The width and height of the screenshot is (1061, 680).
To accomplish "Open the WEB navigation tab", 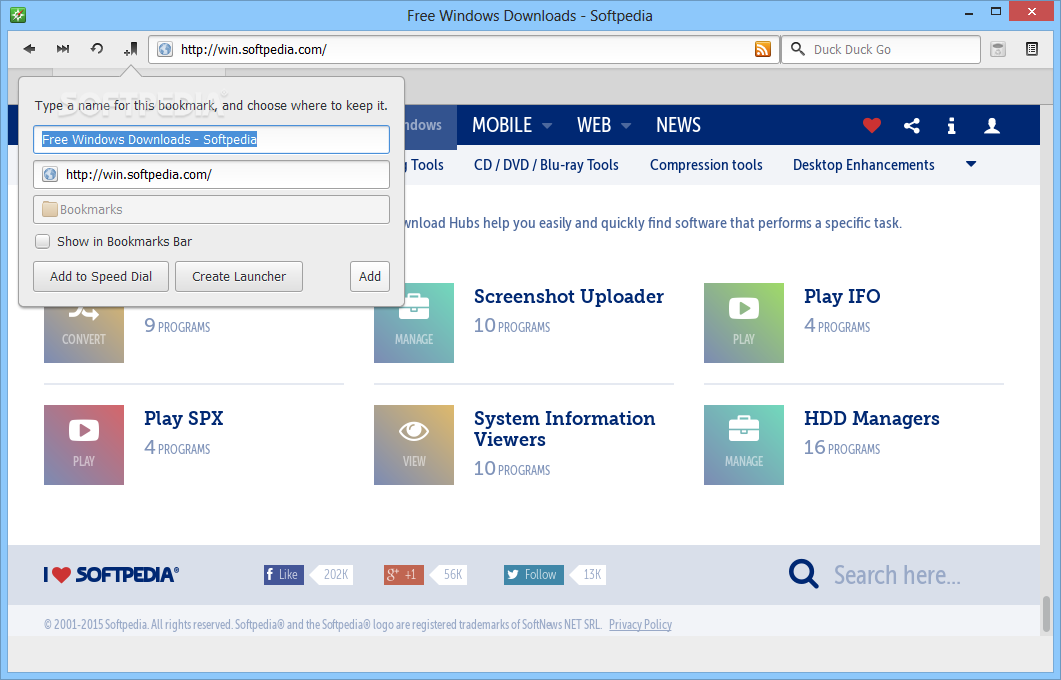I will click(x=594, y=125).
